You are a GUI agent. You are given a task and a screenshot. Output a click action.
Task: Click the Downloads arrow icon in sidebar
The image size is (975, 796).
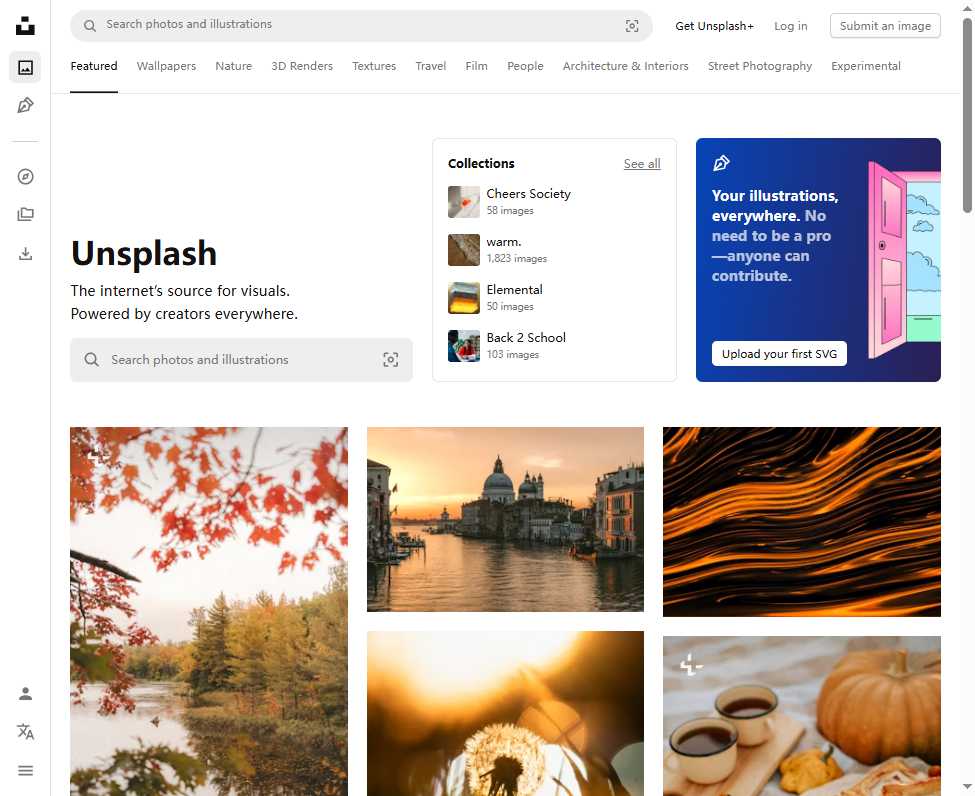(25, 253)
